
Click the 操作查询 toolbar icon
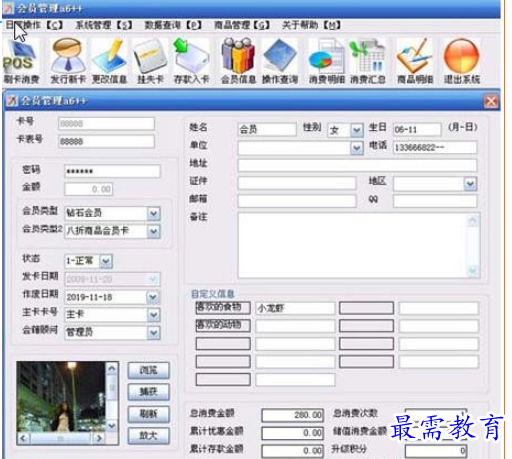pos(280,62)
